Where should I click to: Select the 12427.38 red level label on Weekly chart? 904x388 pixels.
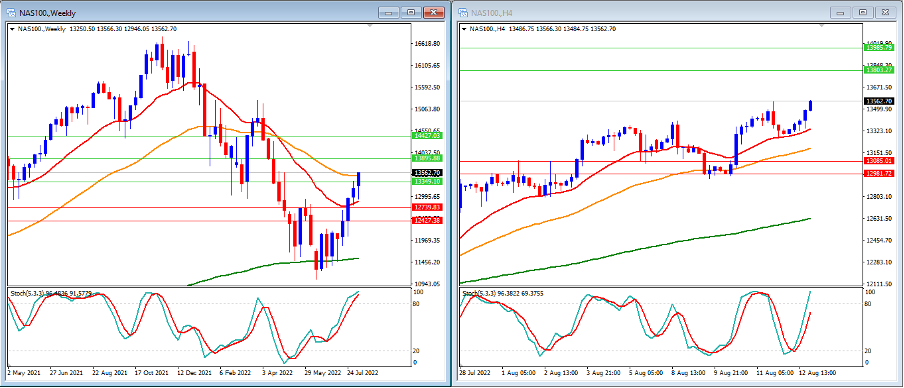click(x=427, y=220)
